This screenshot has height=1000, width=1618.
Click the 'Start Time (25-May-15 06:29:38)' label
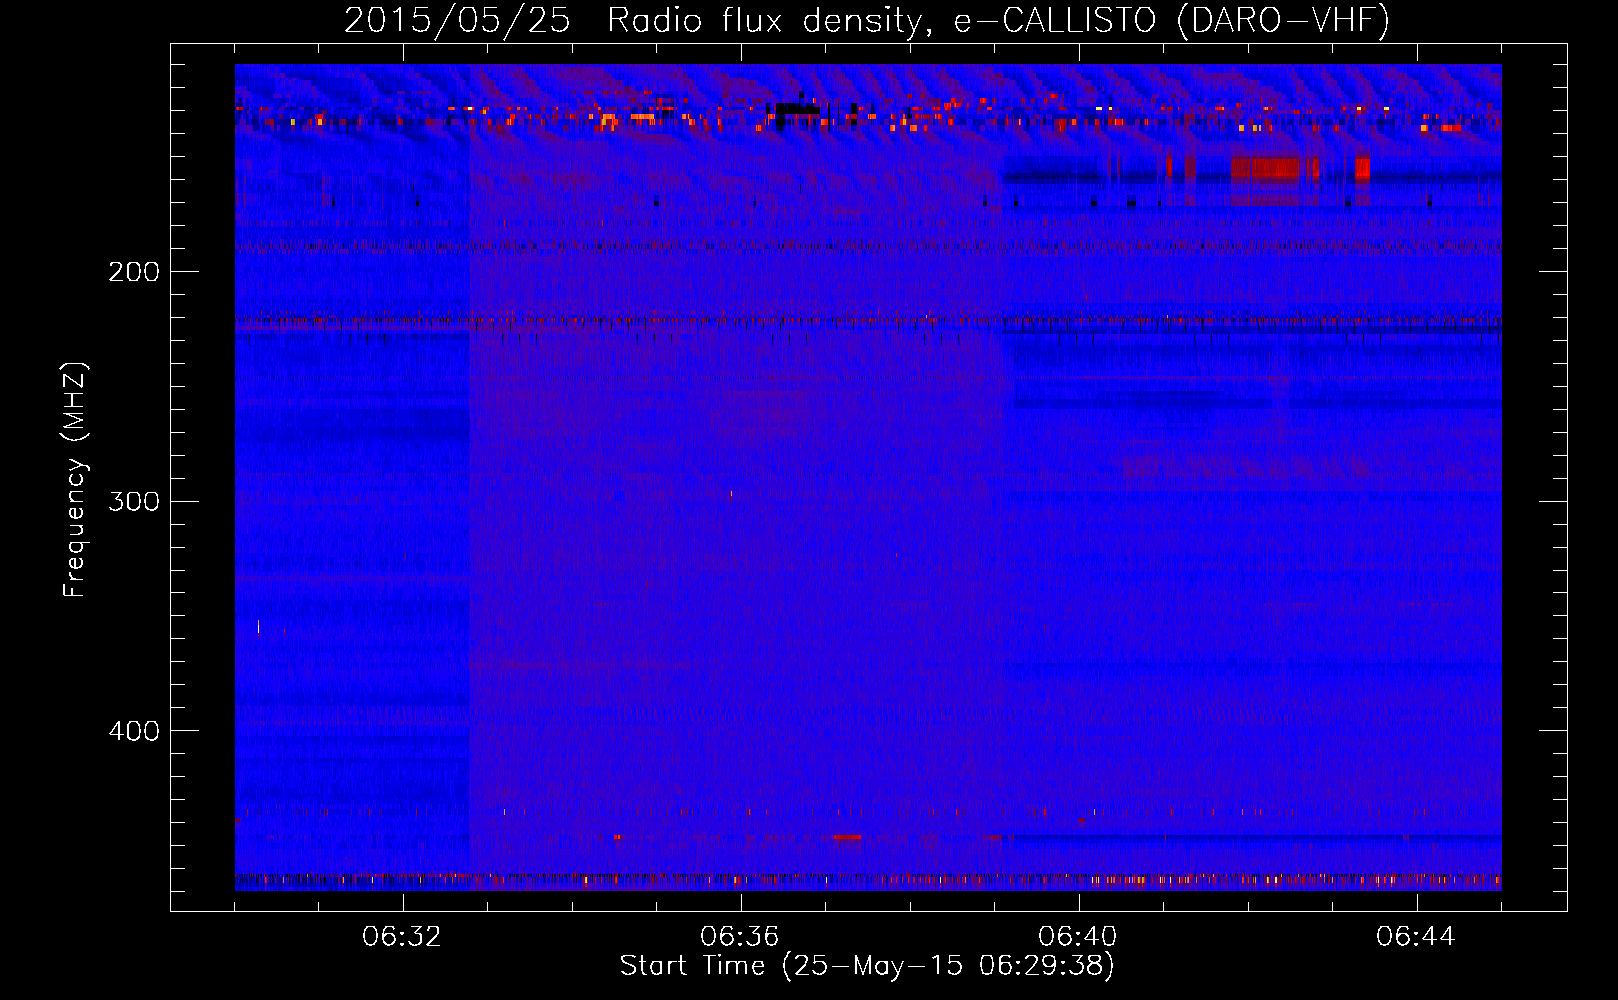867,966
